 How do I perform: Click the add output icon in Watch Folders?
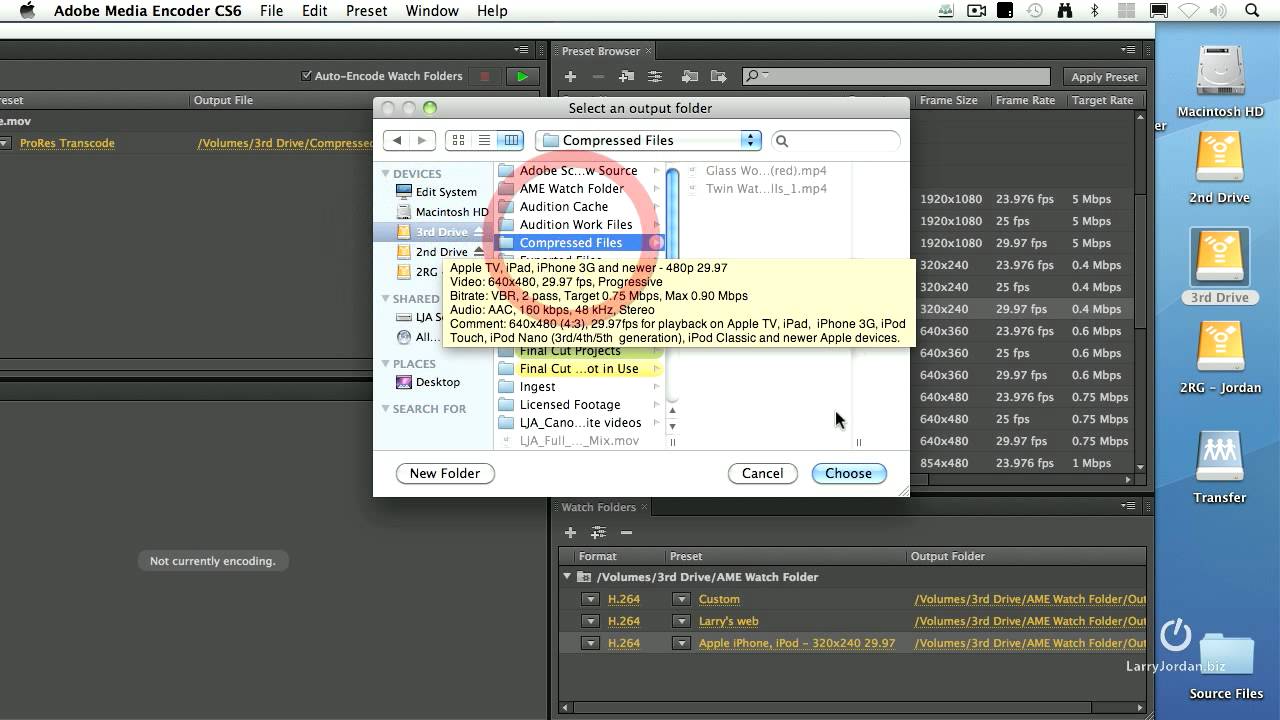pos(598,533)
